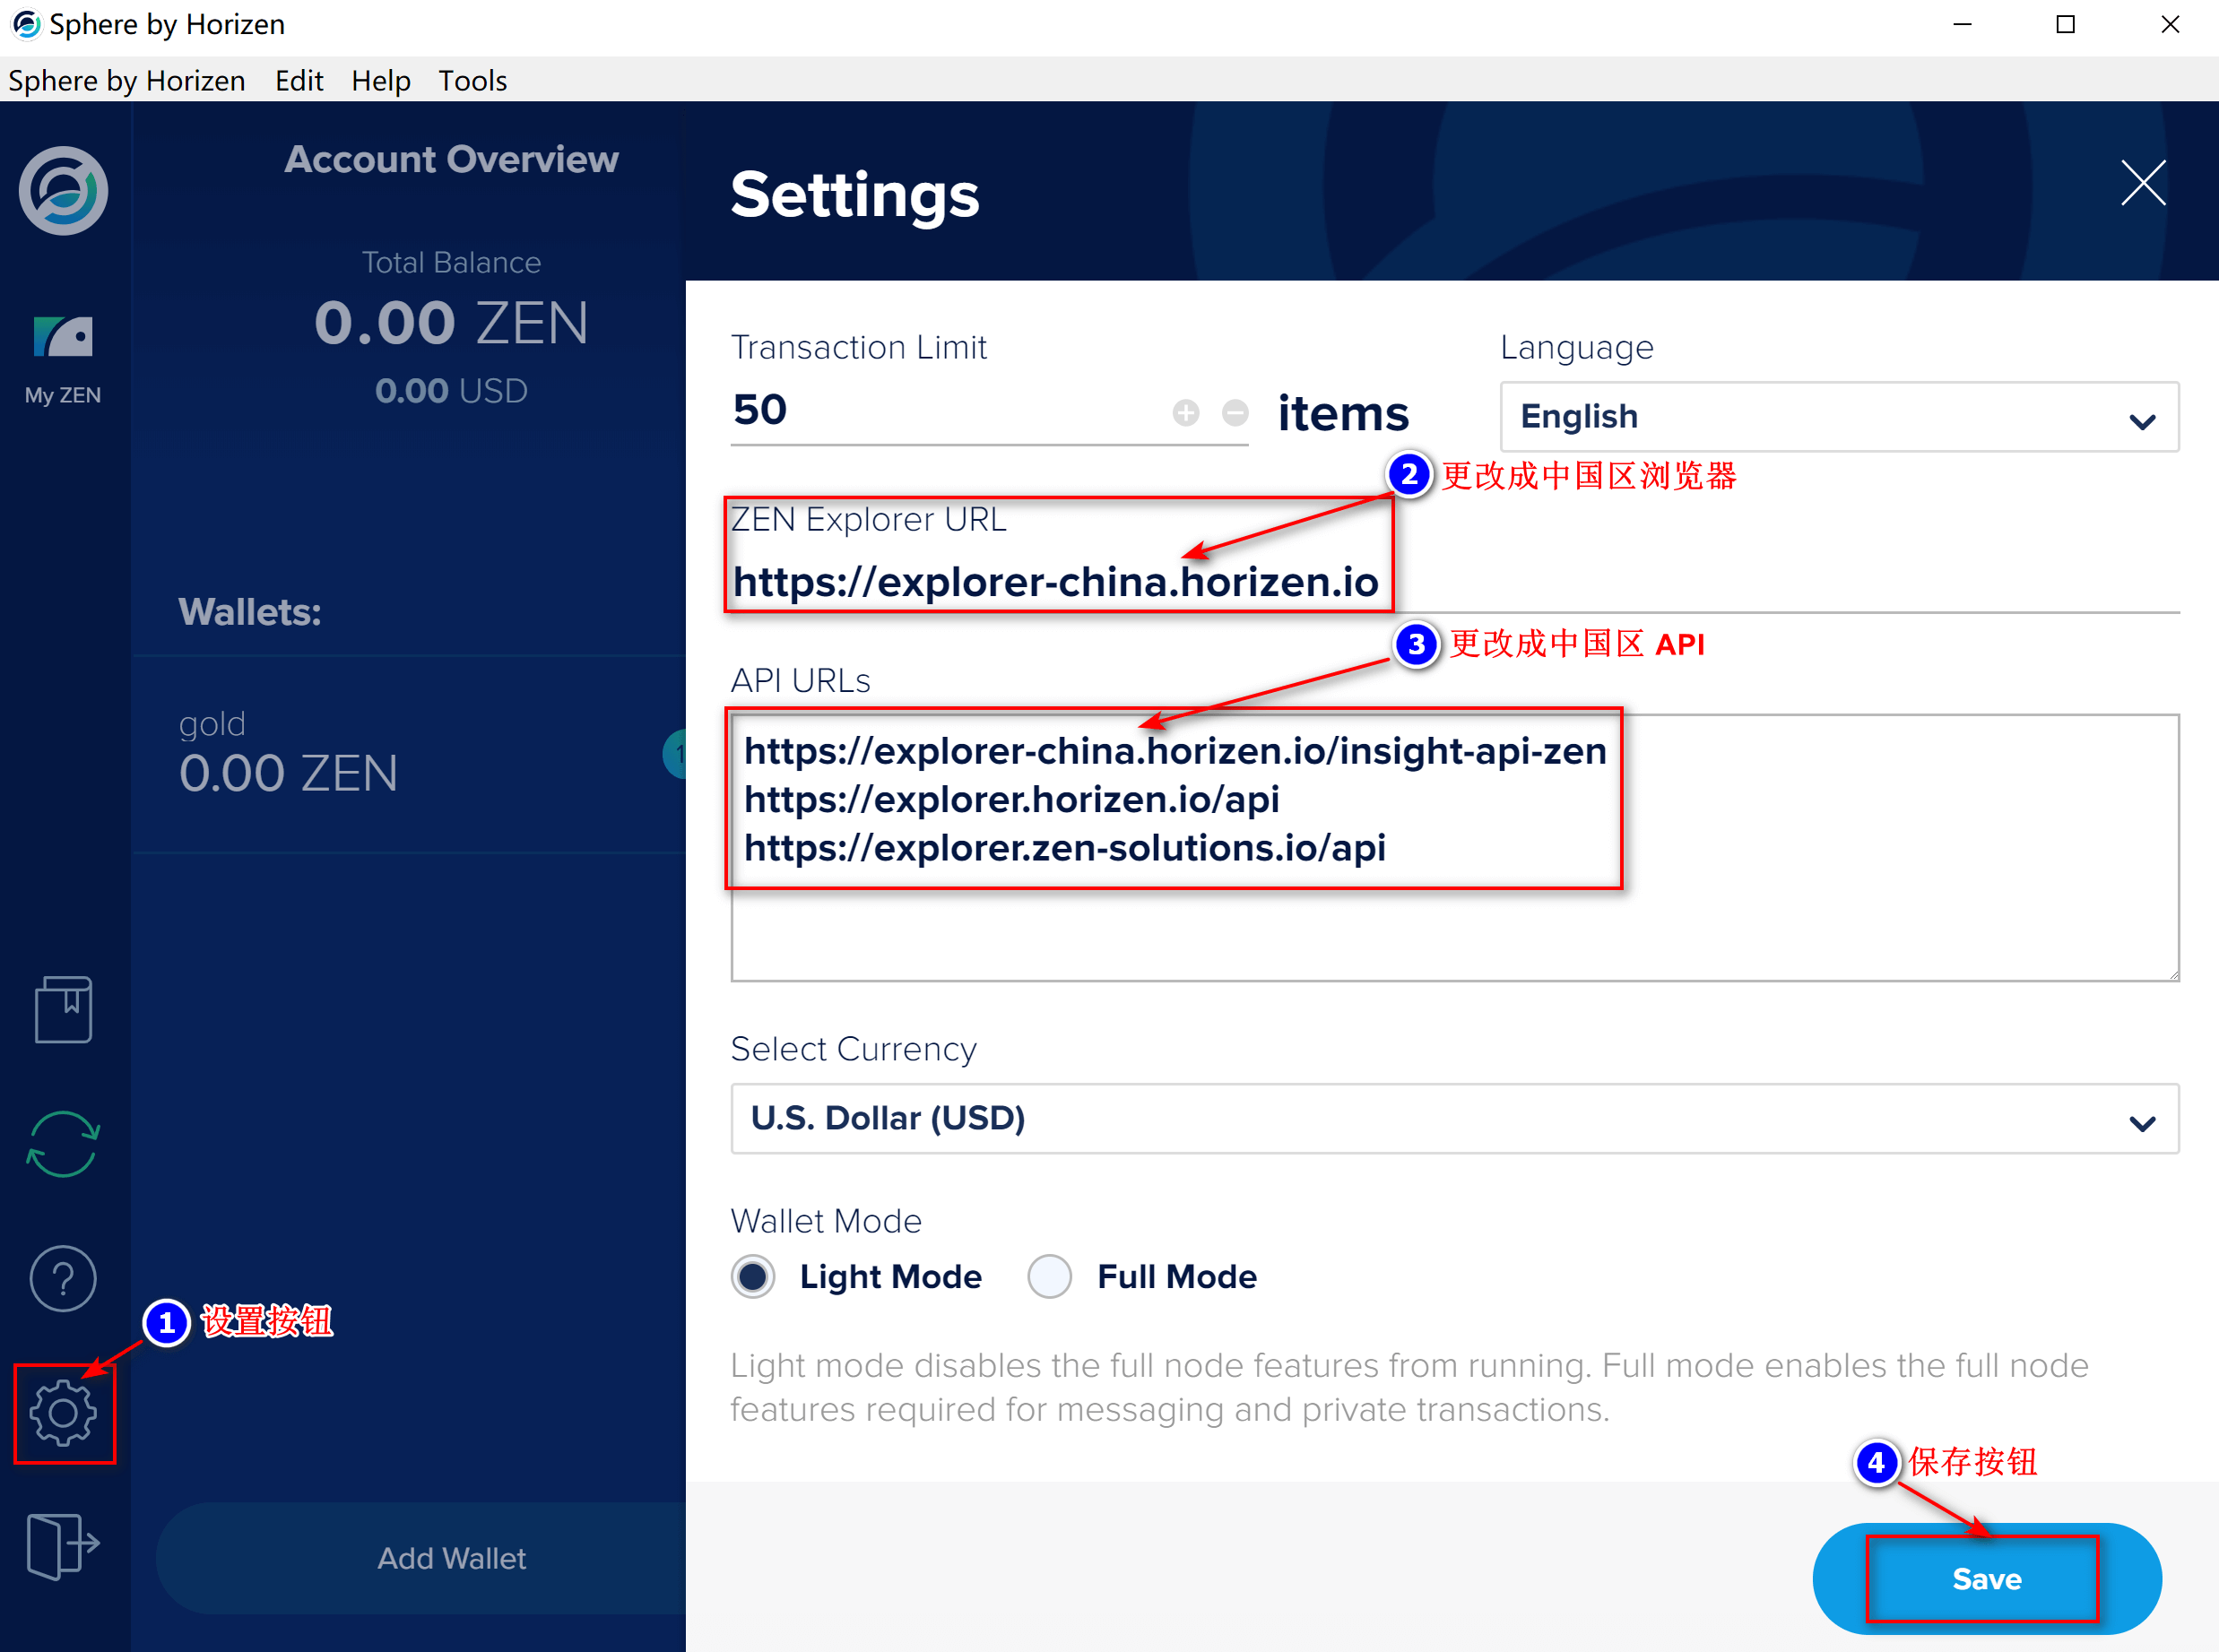Expand the Select Currency dropdown
Viewport: 2219px width, 1652px height.
pyautogui.click(x=1455, y=1119)
